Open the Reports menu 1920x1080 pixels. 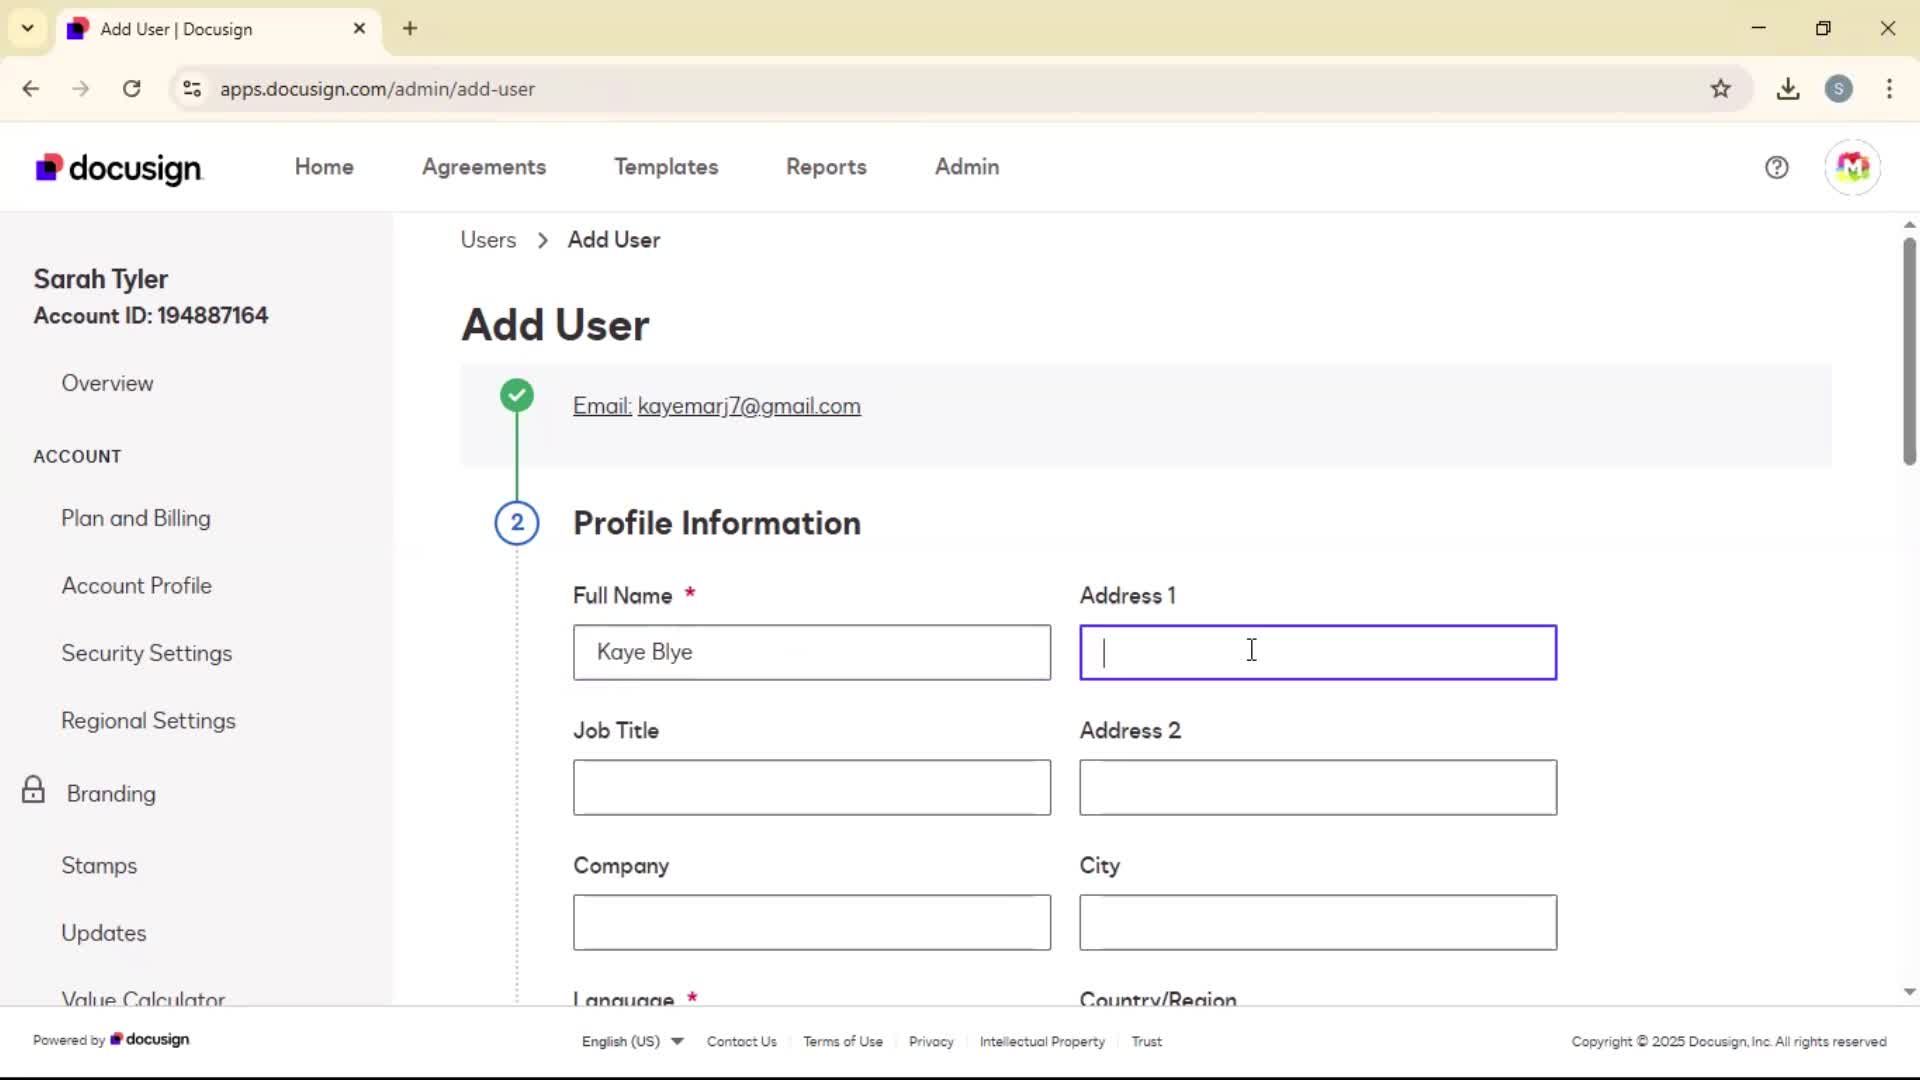coord(826,167)
